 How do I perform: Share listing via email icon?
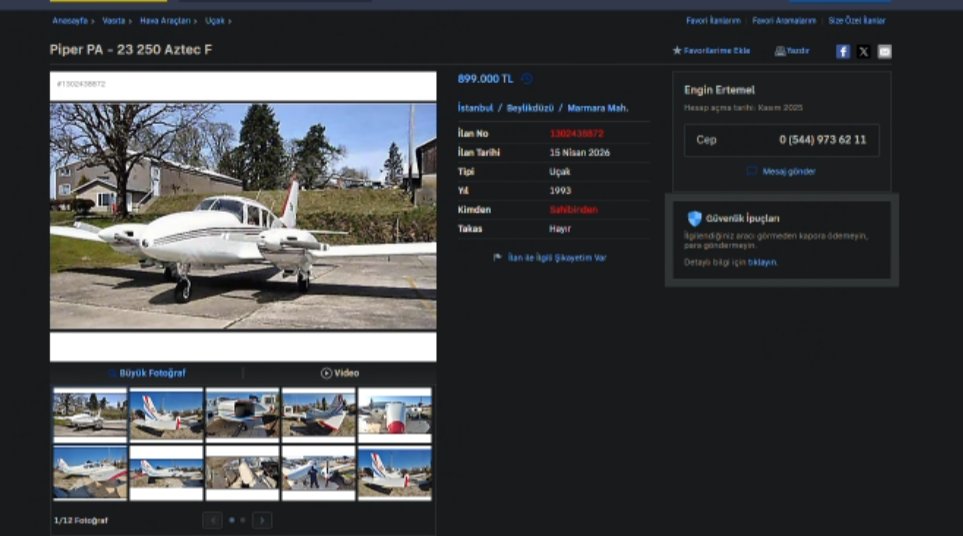click(x=884, y=52)
